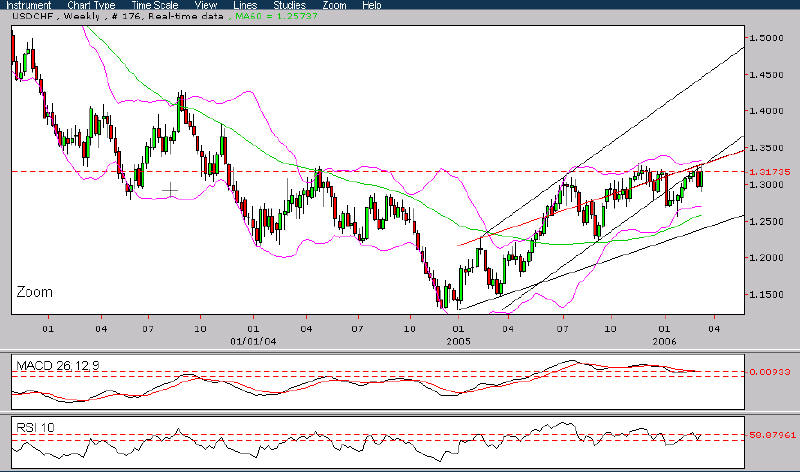Viewport: 800px width, 472px height.
Task: Click the crosshair cursor marker on chart
Action: tap(170, 191)
